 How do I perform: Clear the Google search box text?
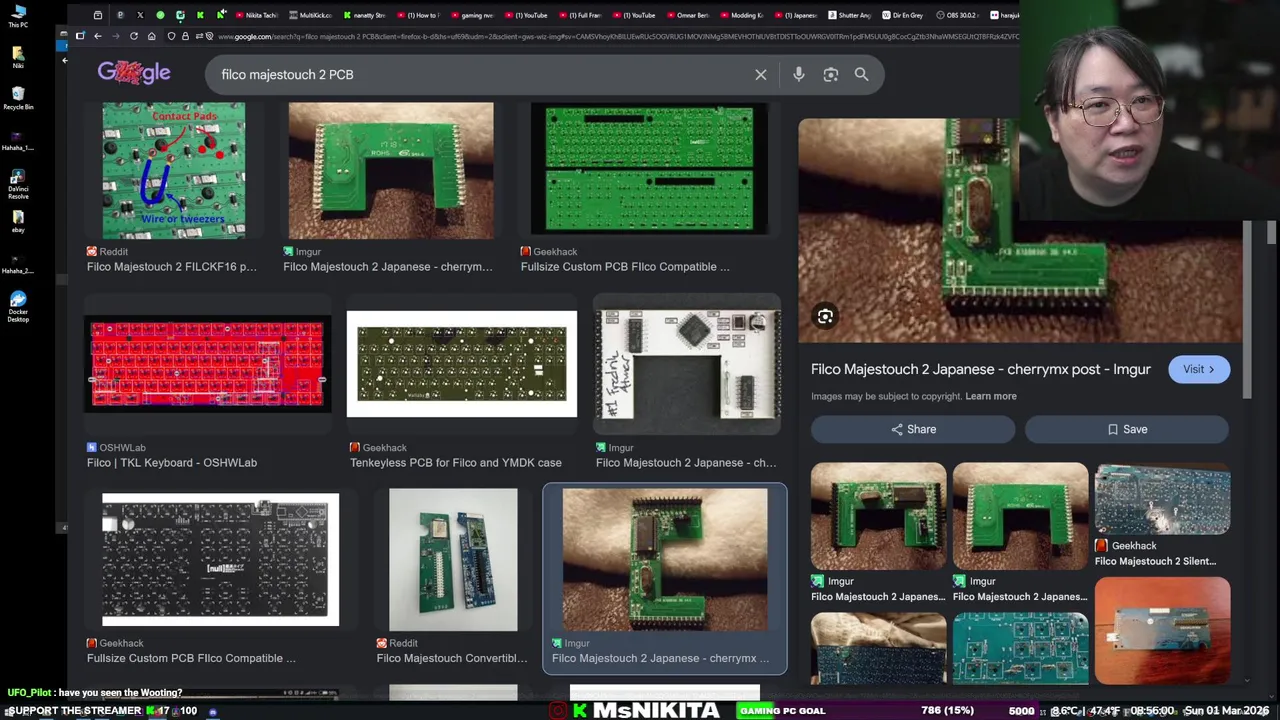click(x=761, y=74)
